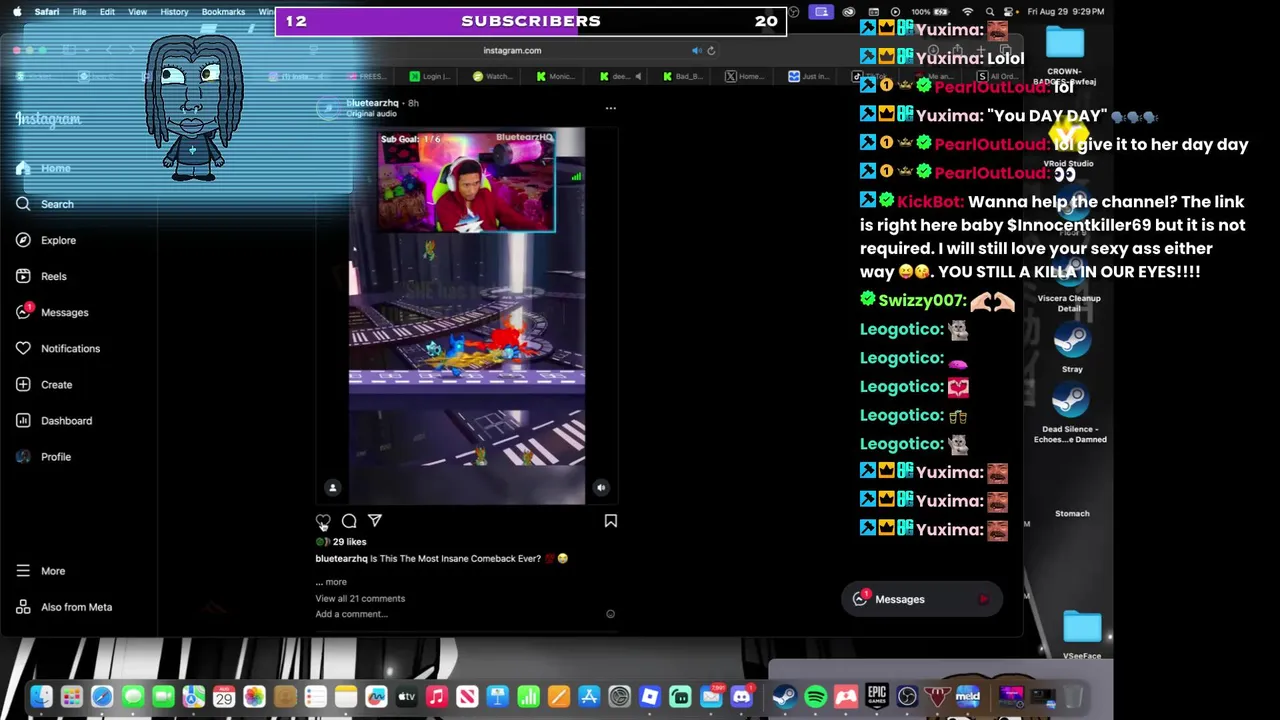Image resolution: width=1280 pixels, height=720 pixels.
Task: Expand the More menu in sidebar
Action: coord(41,571)
